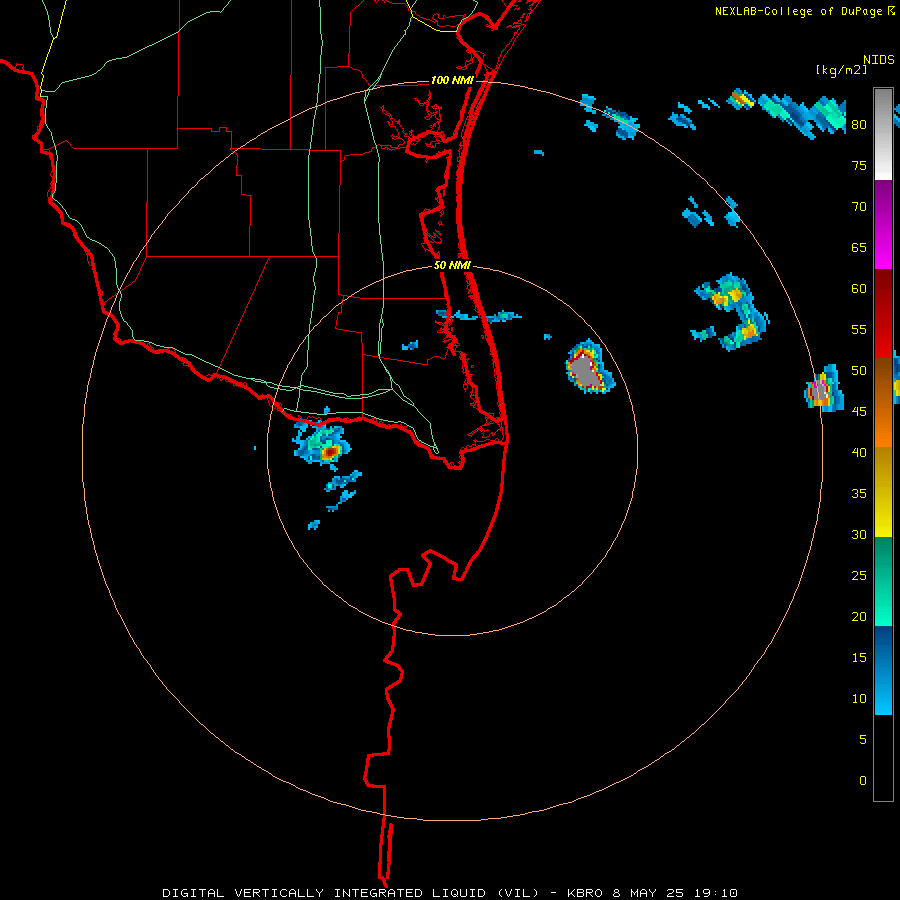900x900 pixels.
Task: Click the dark red segment of color bar
Action: tap(883, 314)
